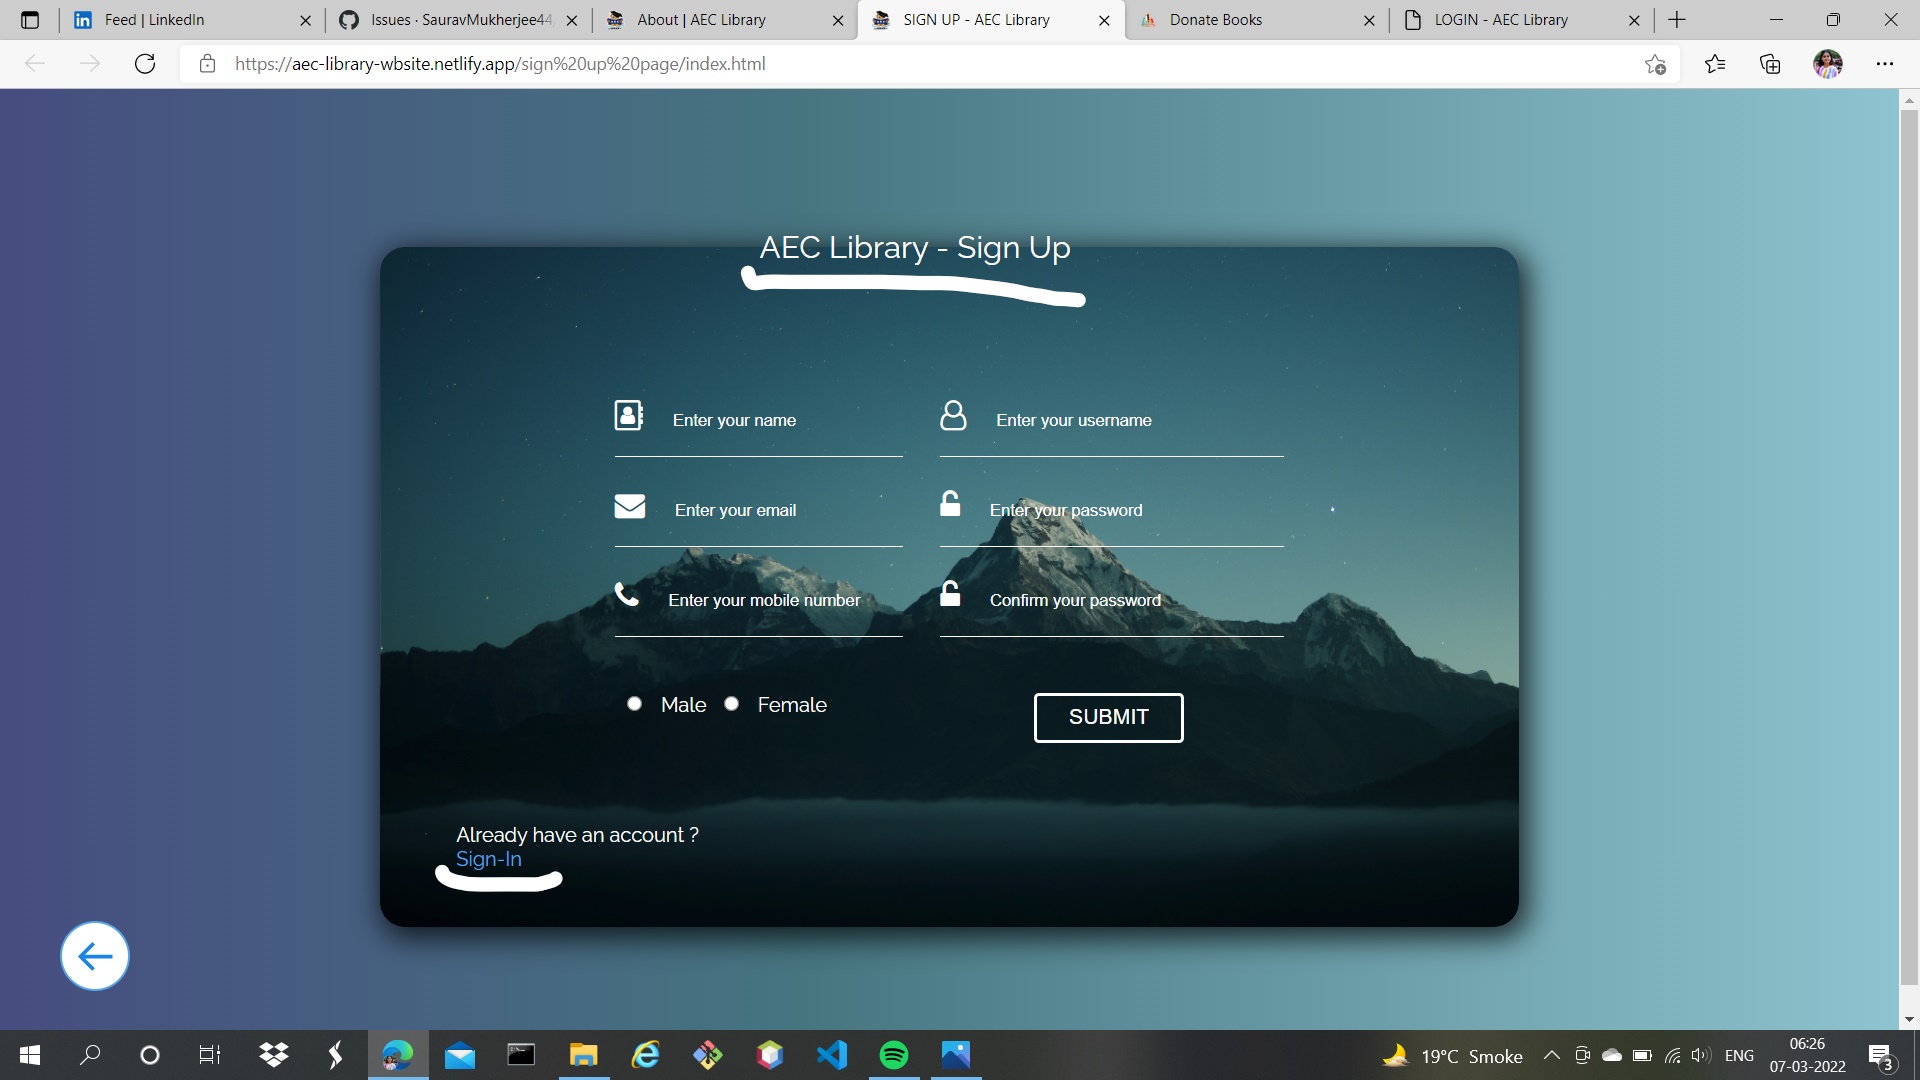Open Dropbox from the taskbar

tap(273, 1055)
